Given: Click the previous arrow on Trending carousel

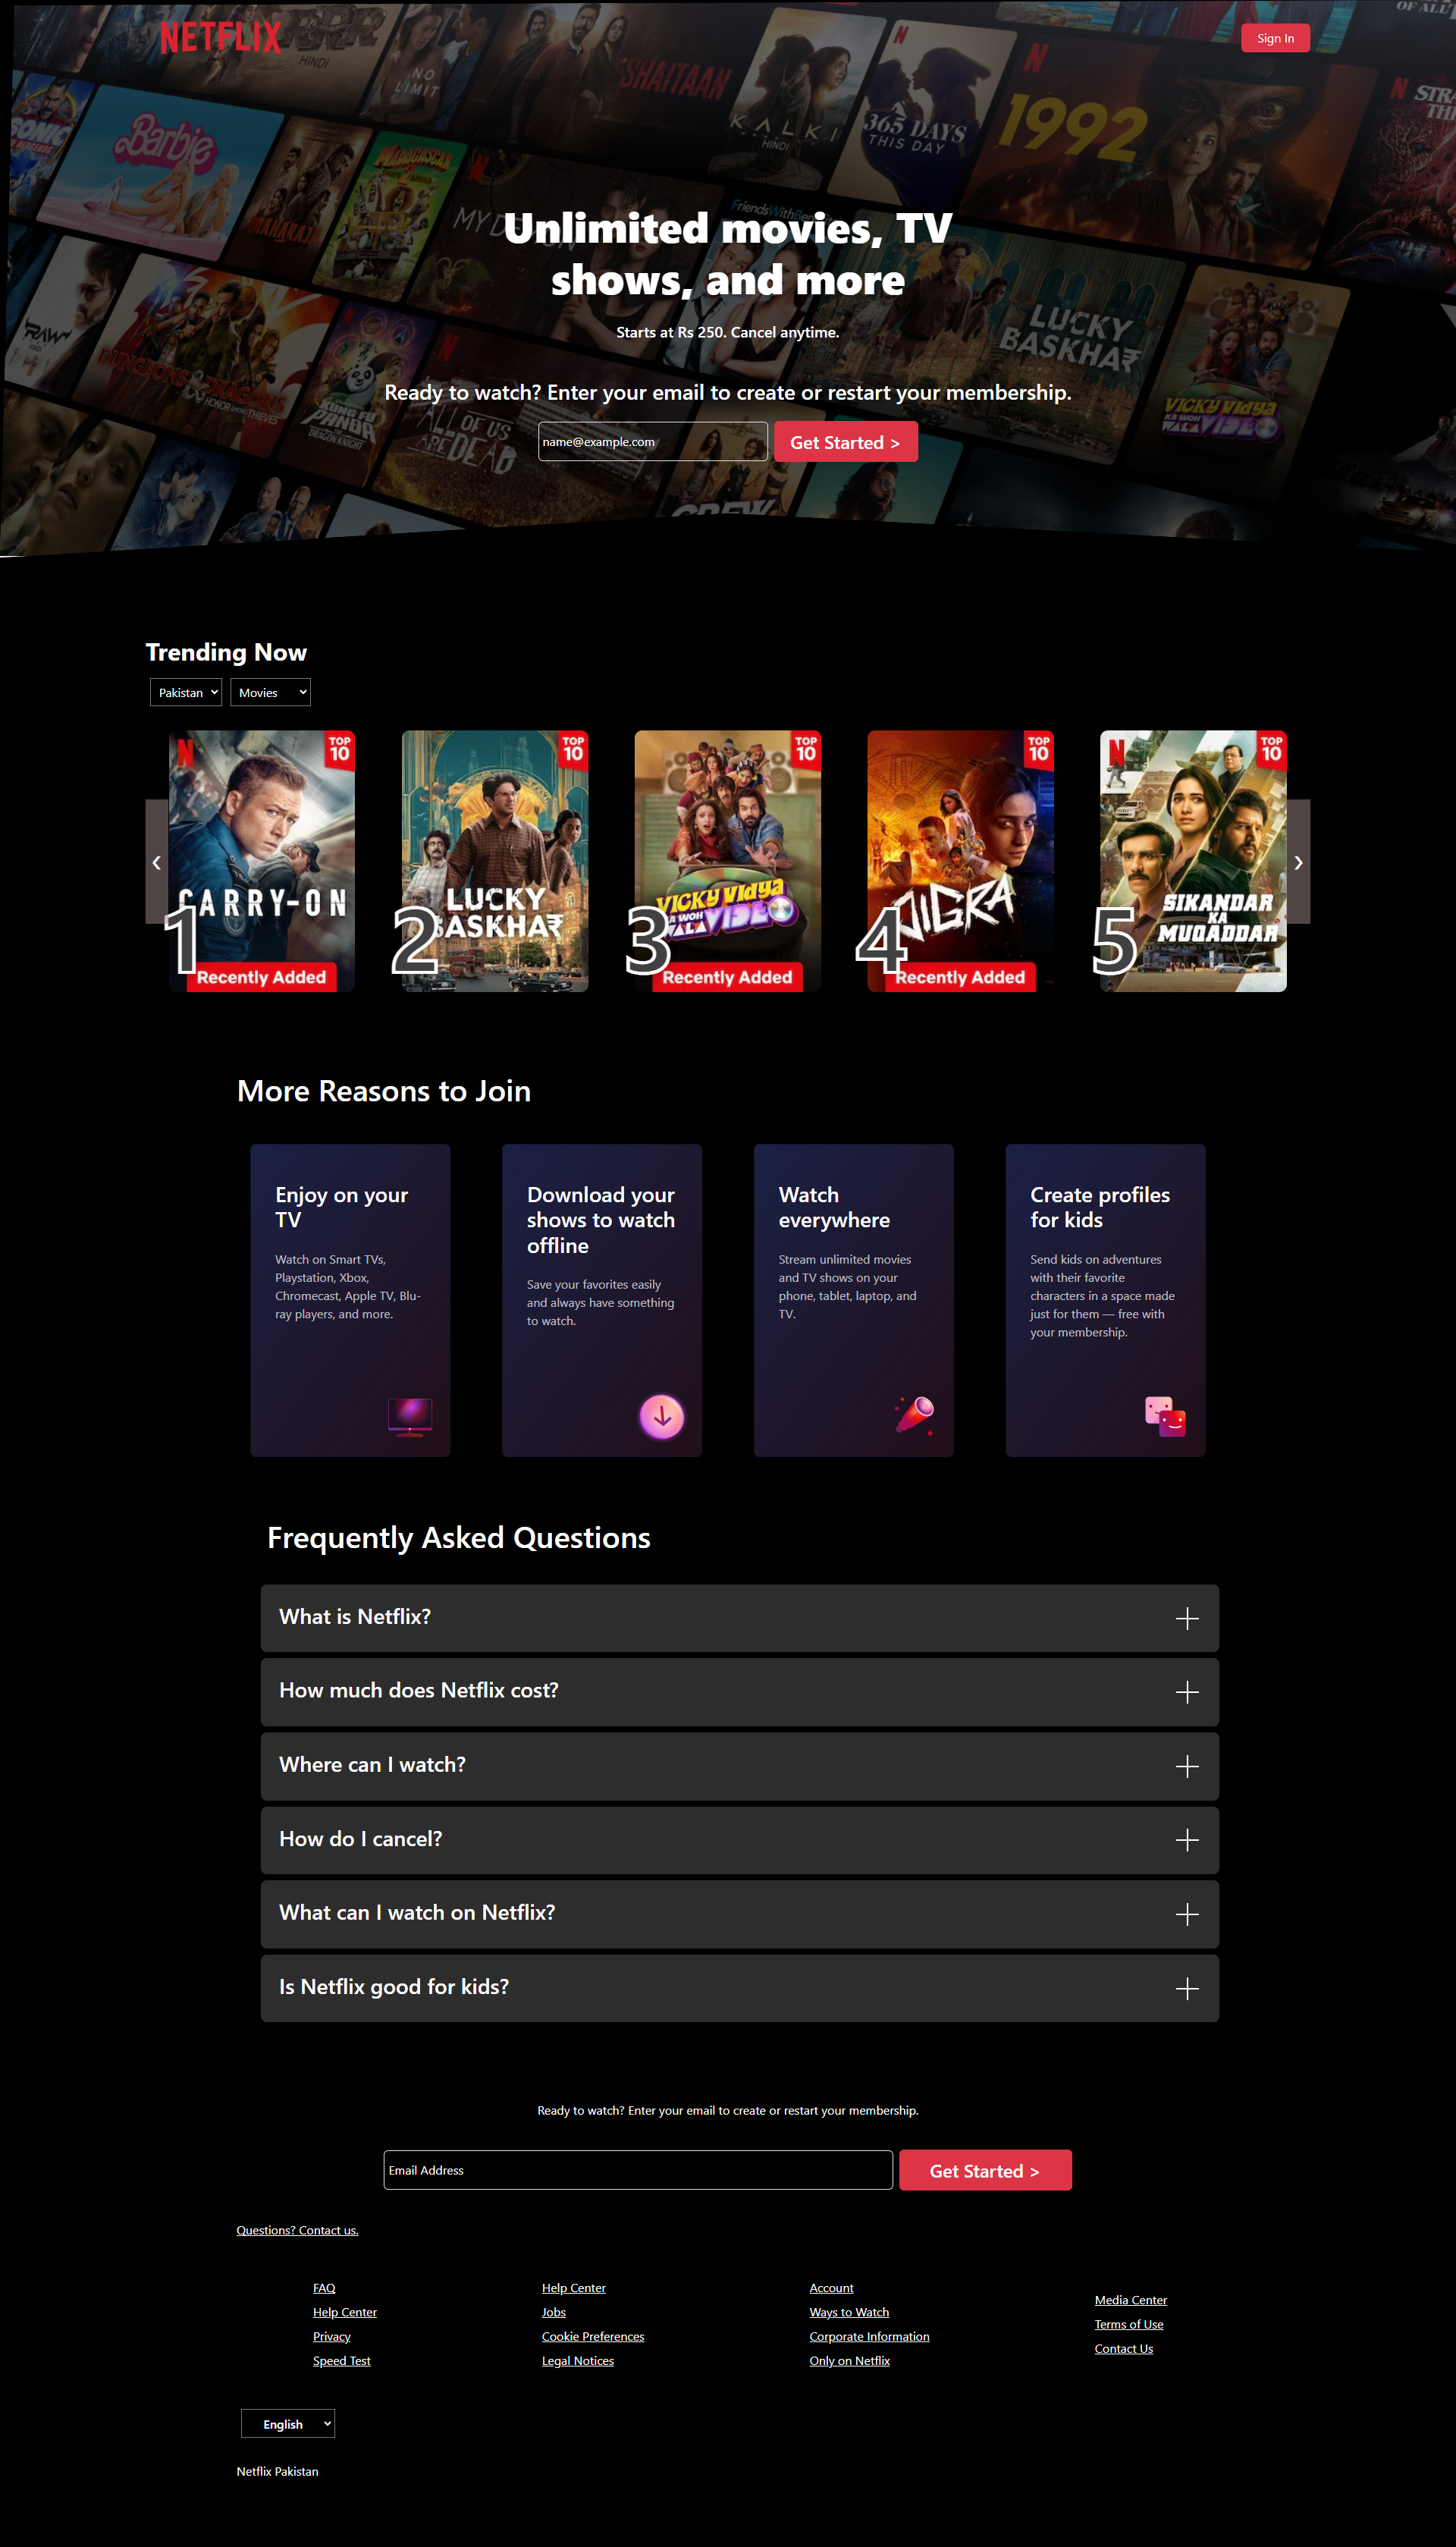Looking at the screenshot, I should coord(157,861).
